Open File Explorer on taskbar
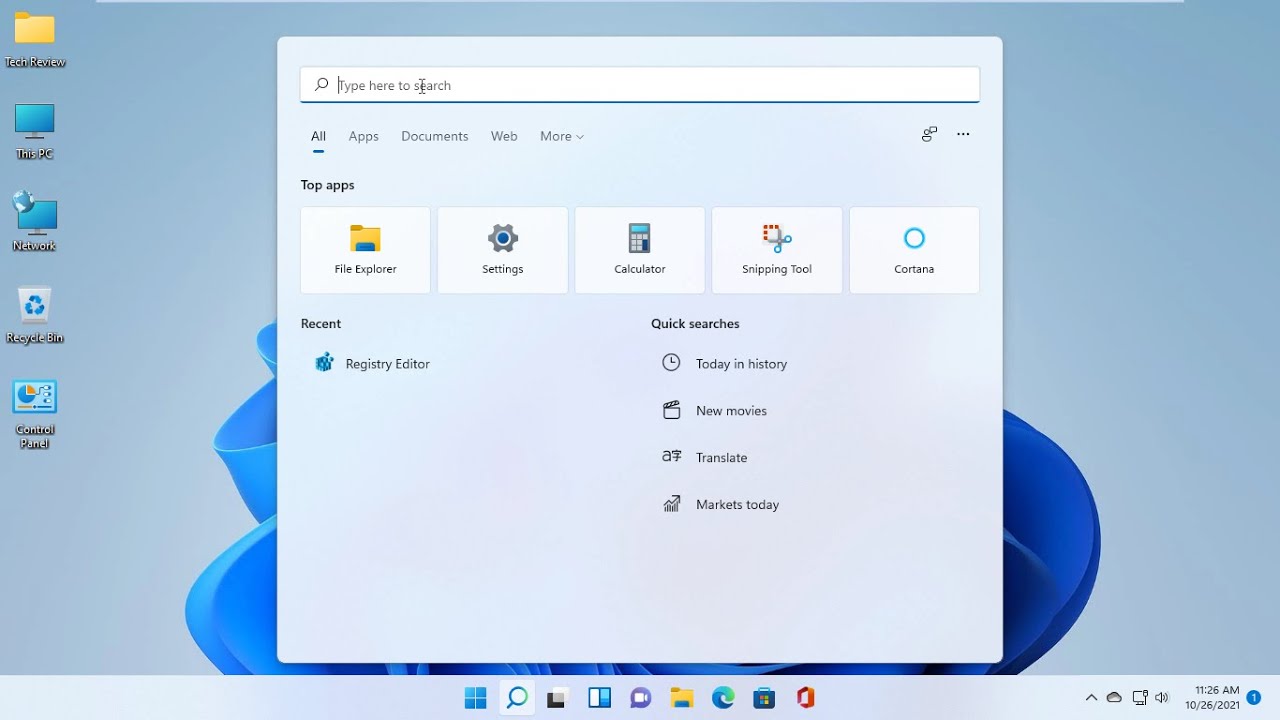This screenshot has height=720, width=1280. tap(682, 698)
